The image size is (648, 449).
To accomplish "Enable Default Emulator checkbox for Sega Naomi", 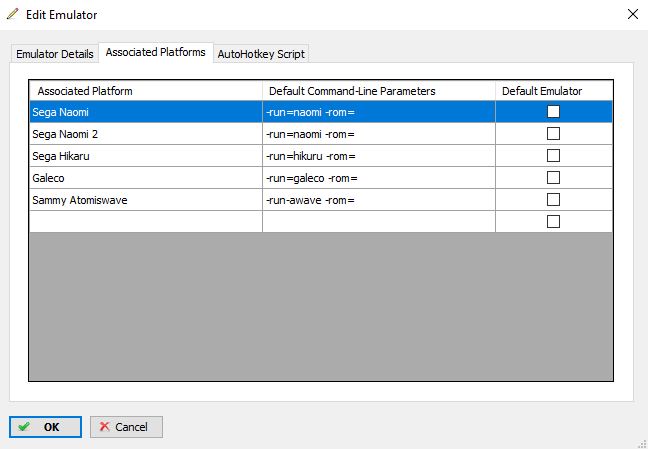I will coord(553,112).
